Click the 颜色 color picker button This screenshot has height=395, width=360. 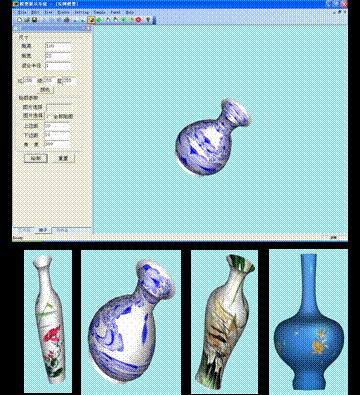point(45,90)
